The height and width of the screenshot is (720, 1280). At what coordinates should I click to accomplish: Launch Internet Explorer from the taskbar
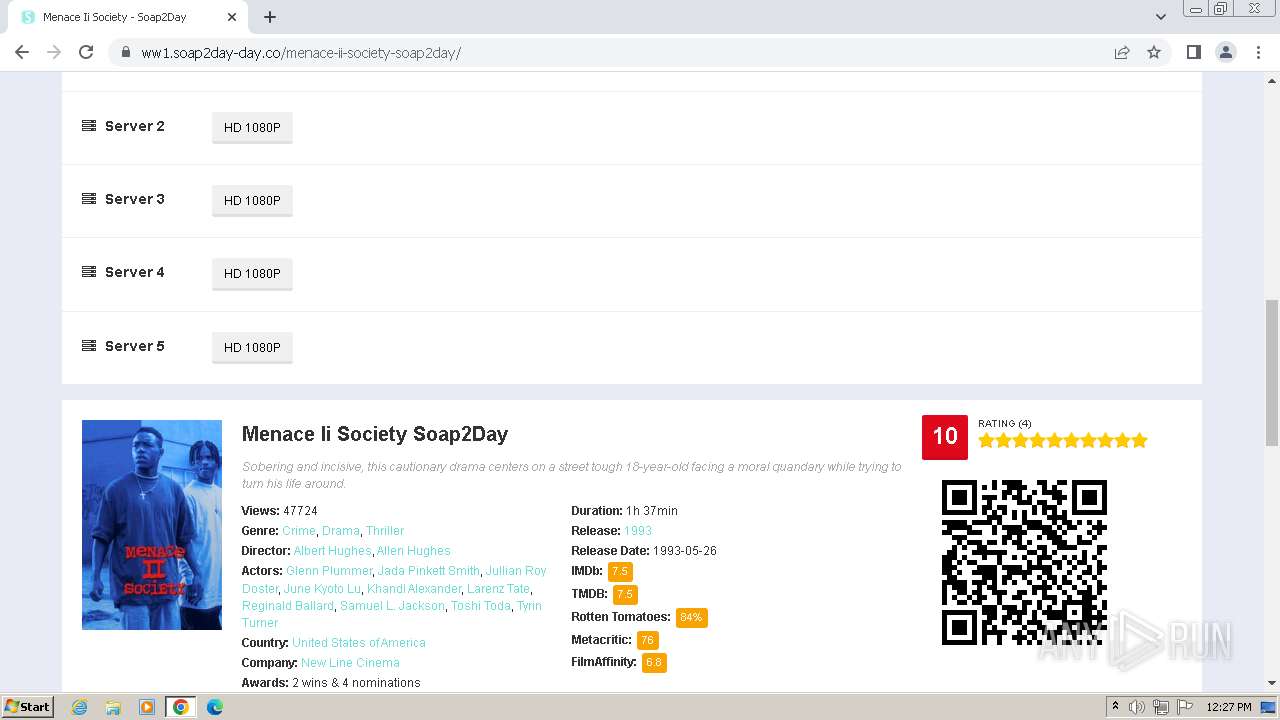coord(80,707)
